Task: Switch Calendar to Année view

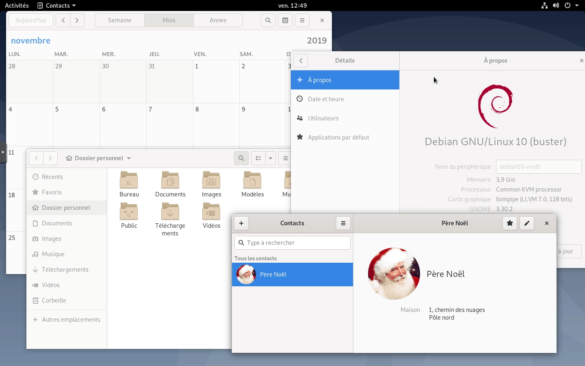Action: pos(218,20)
